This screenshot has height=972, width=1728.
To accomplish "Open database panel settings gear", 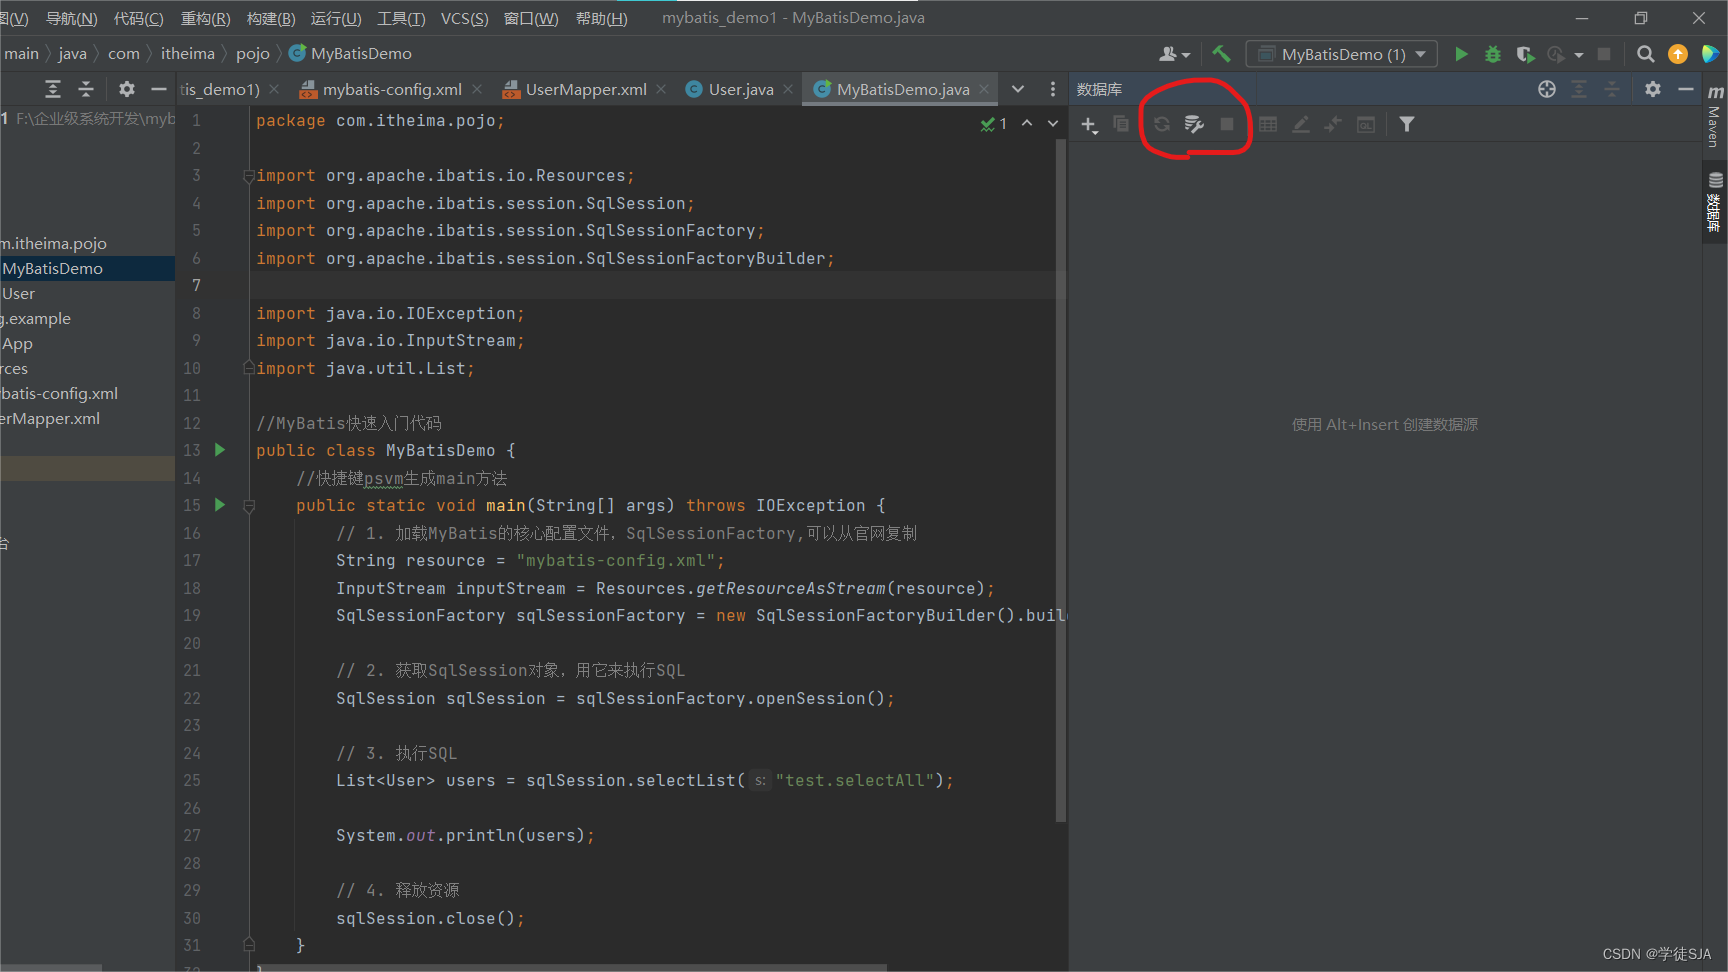I will tap(1653, 89).
